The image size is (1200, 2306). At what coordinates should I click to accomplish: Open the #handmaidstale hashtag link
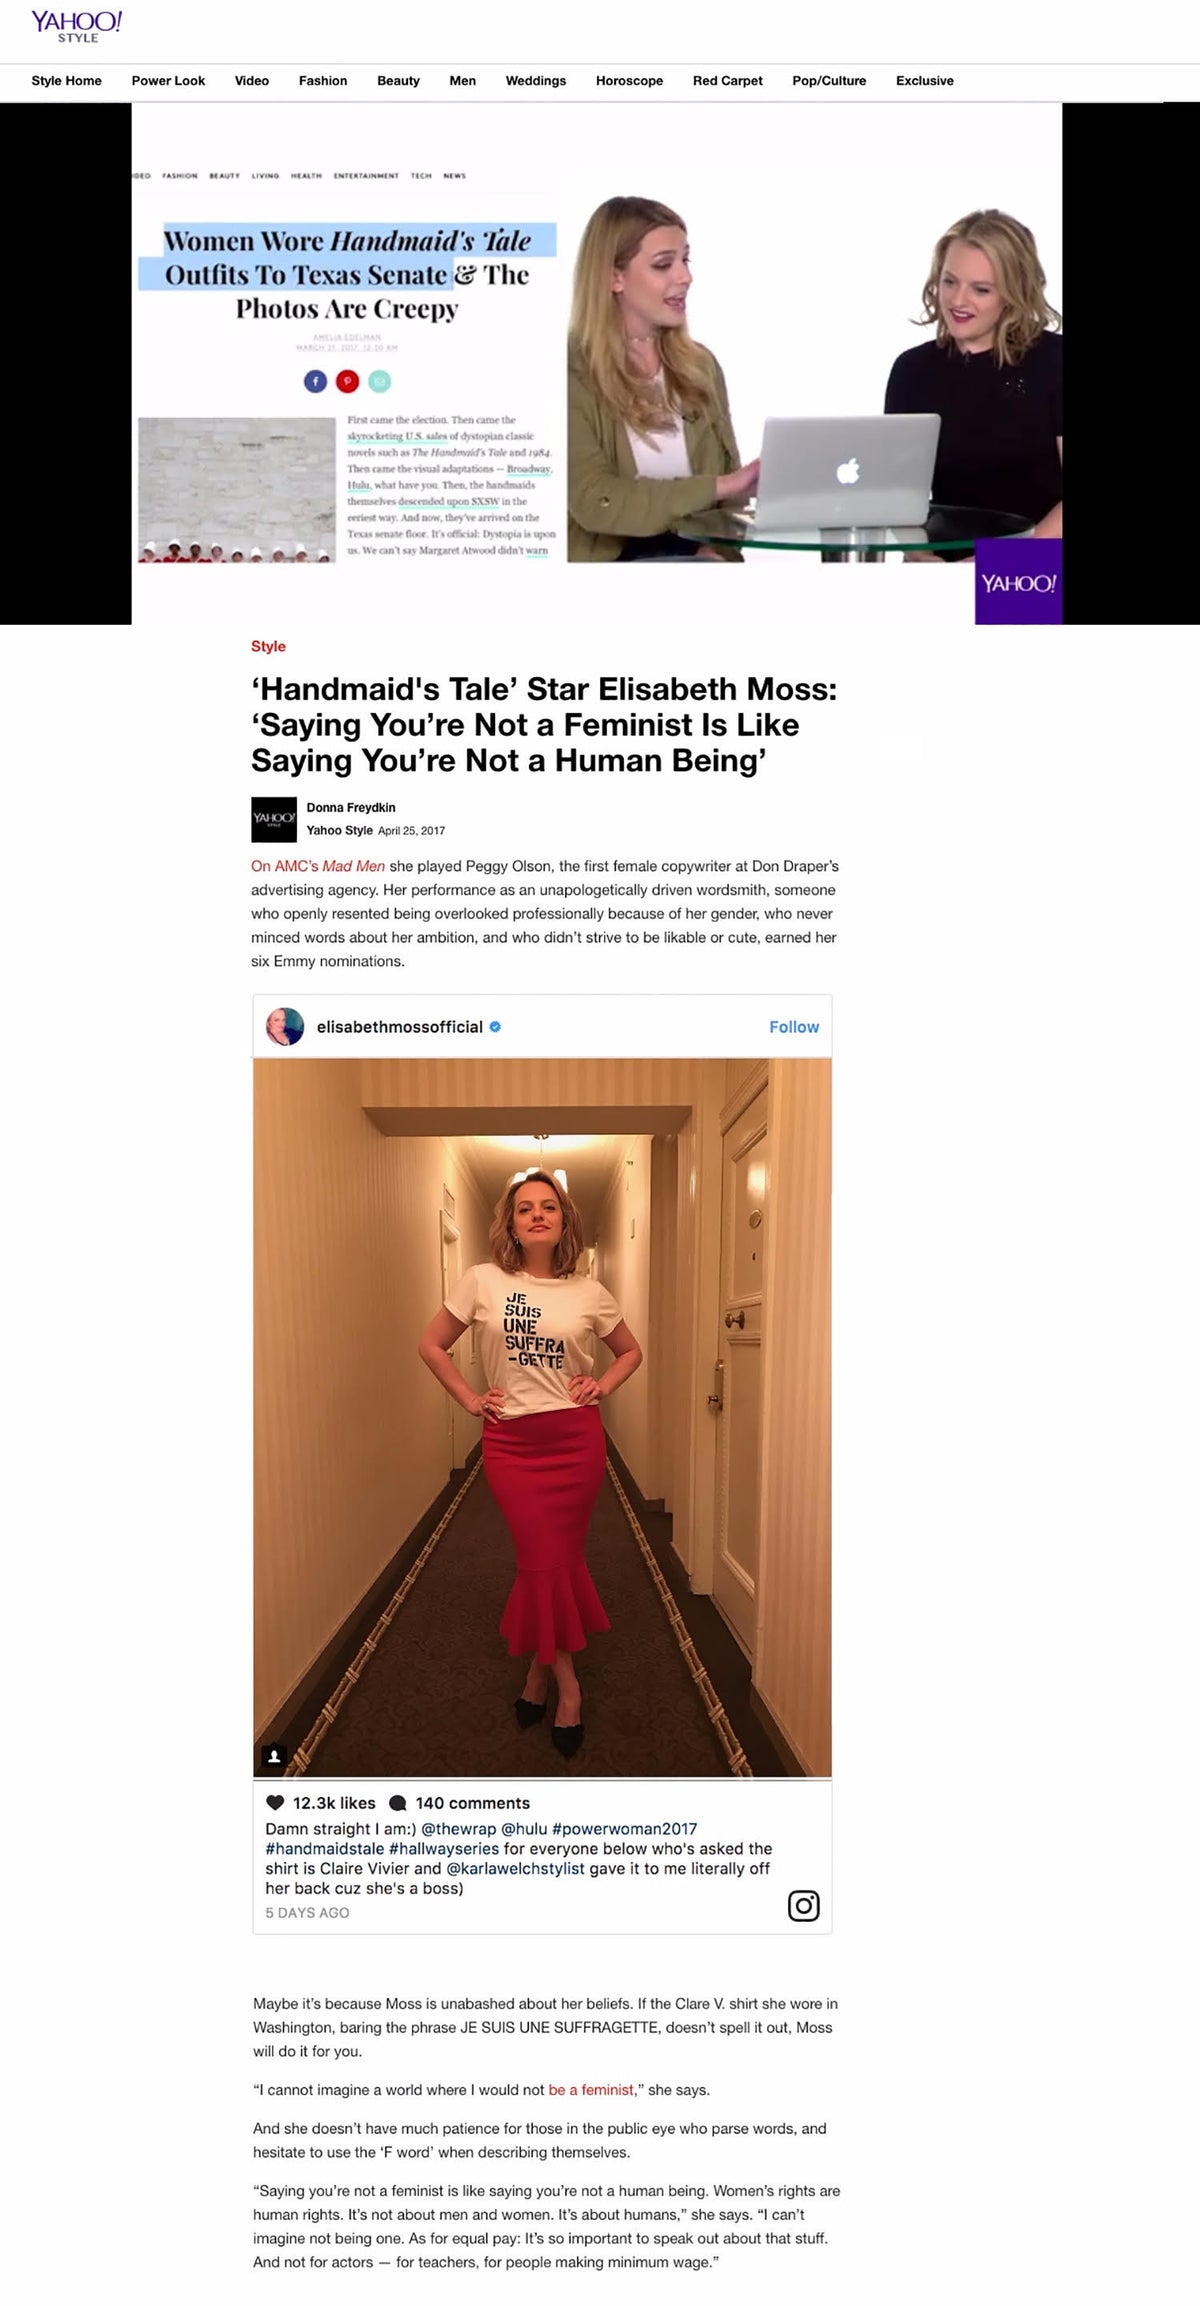[325, 1848]
